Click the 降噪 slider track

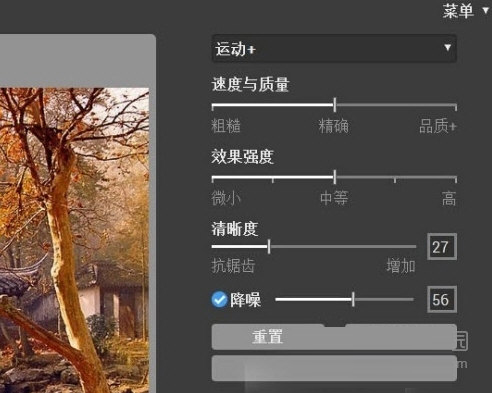coord(345,299)
